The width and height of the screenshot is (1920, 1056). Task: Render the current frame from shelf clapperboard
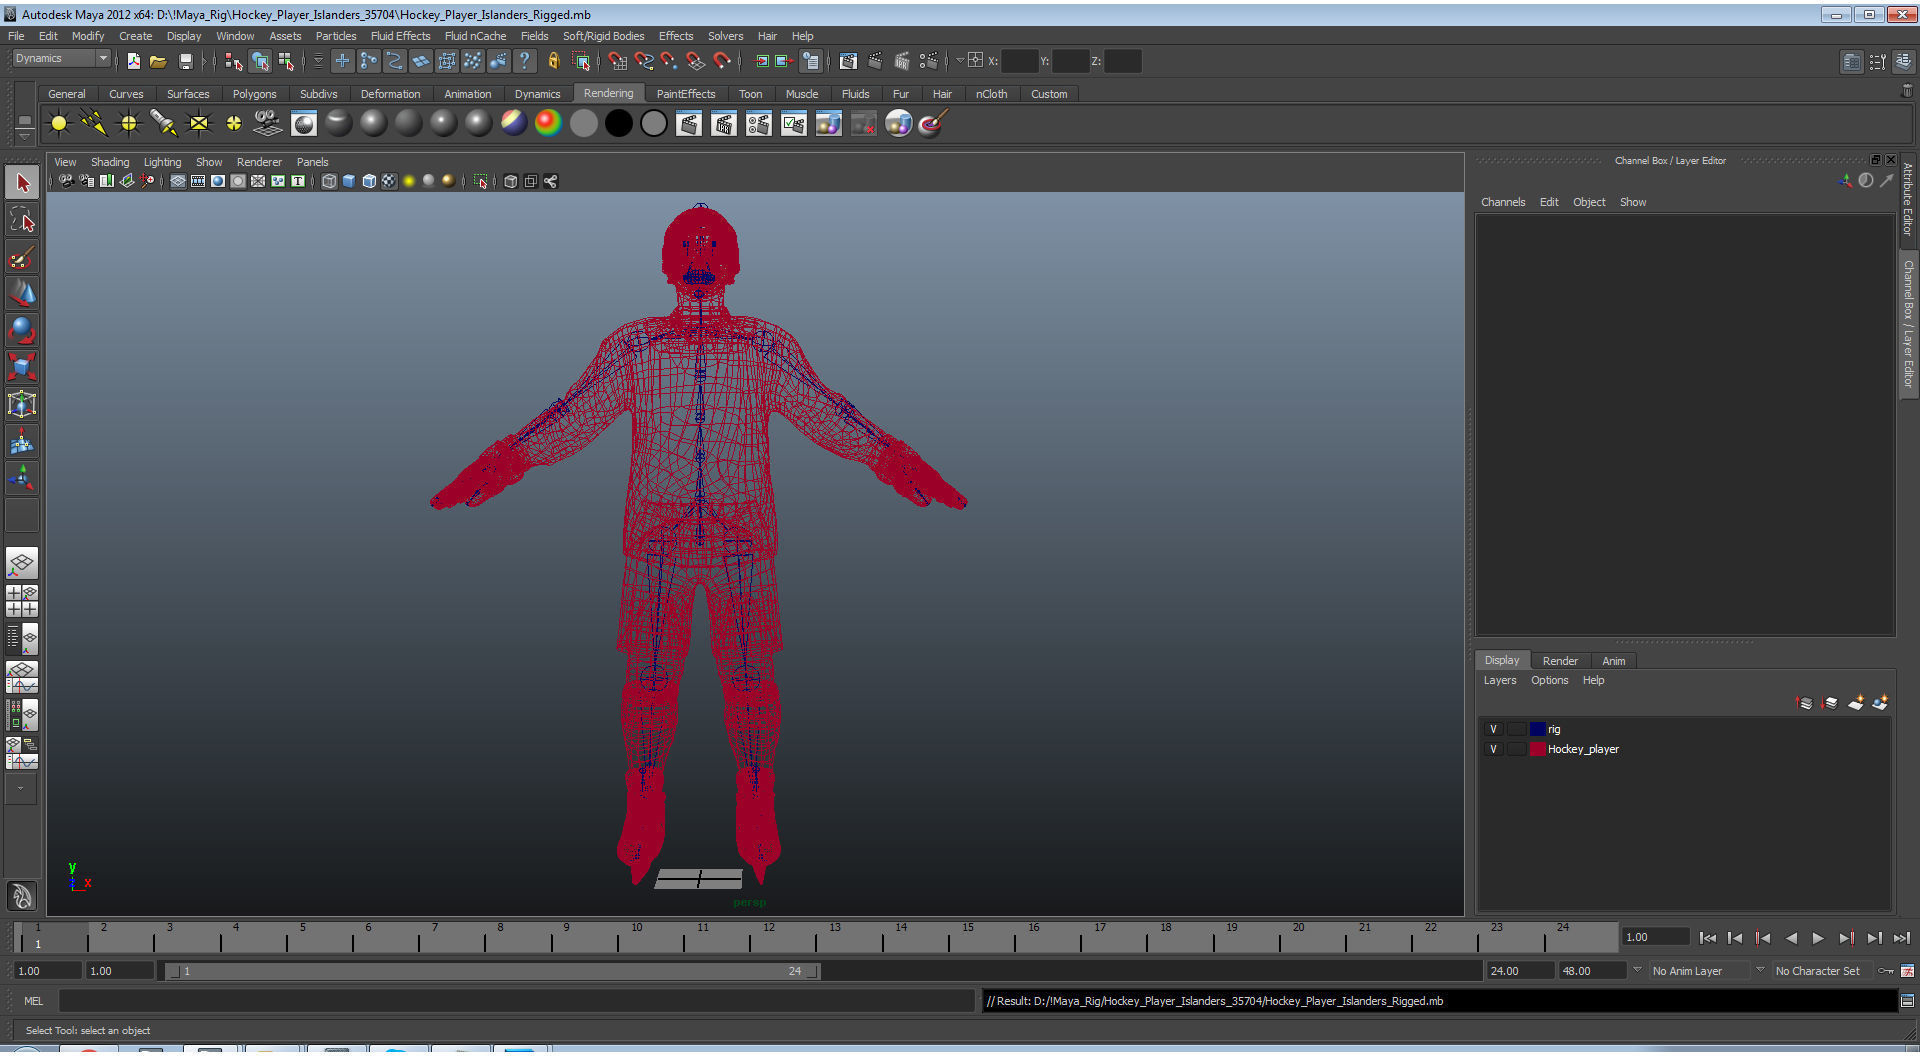click(x=689, y=123)
